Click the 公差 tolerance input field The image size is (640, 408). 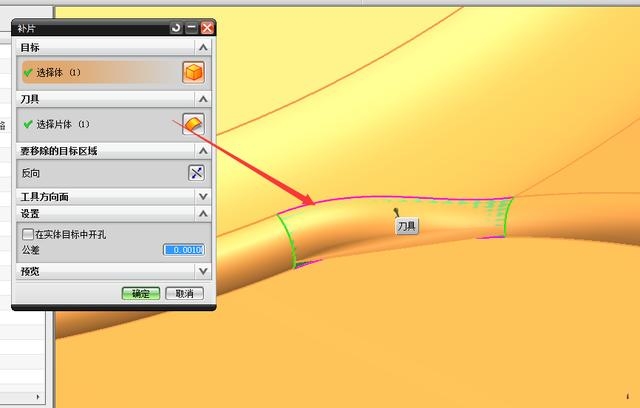pyautogui.click(x=184, y=250)
